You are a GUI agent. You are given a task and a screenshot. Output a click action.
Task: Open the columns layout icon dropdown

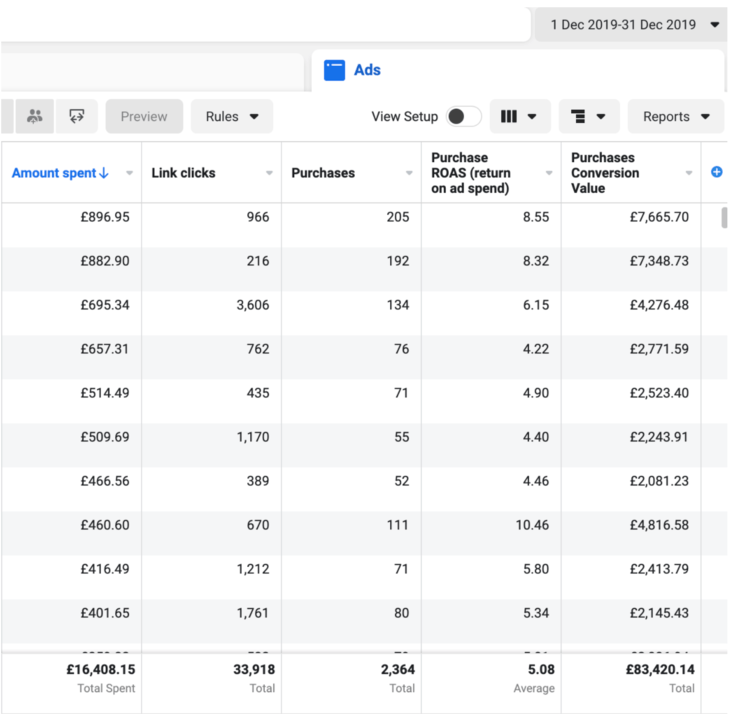[x=519, y=117]
